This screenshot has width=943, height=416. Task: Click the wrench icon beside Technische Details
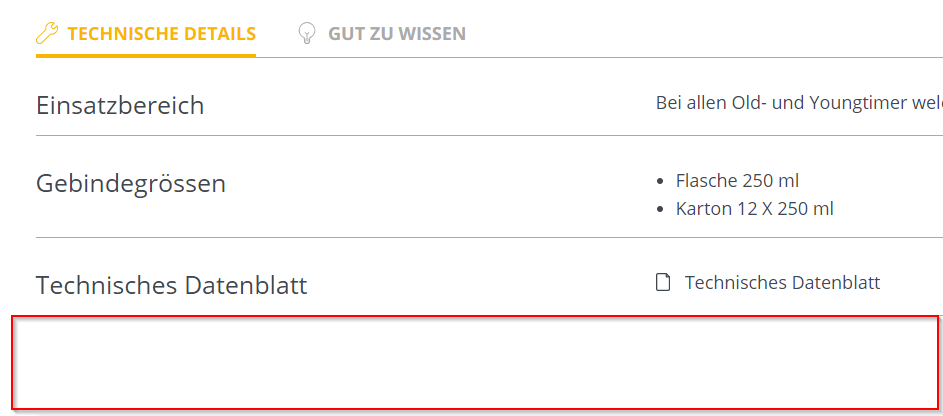47,34
